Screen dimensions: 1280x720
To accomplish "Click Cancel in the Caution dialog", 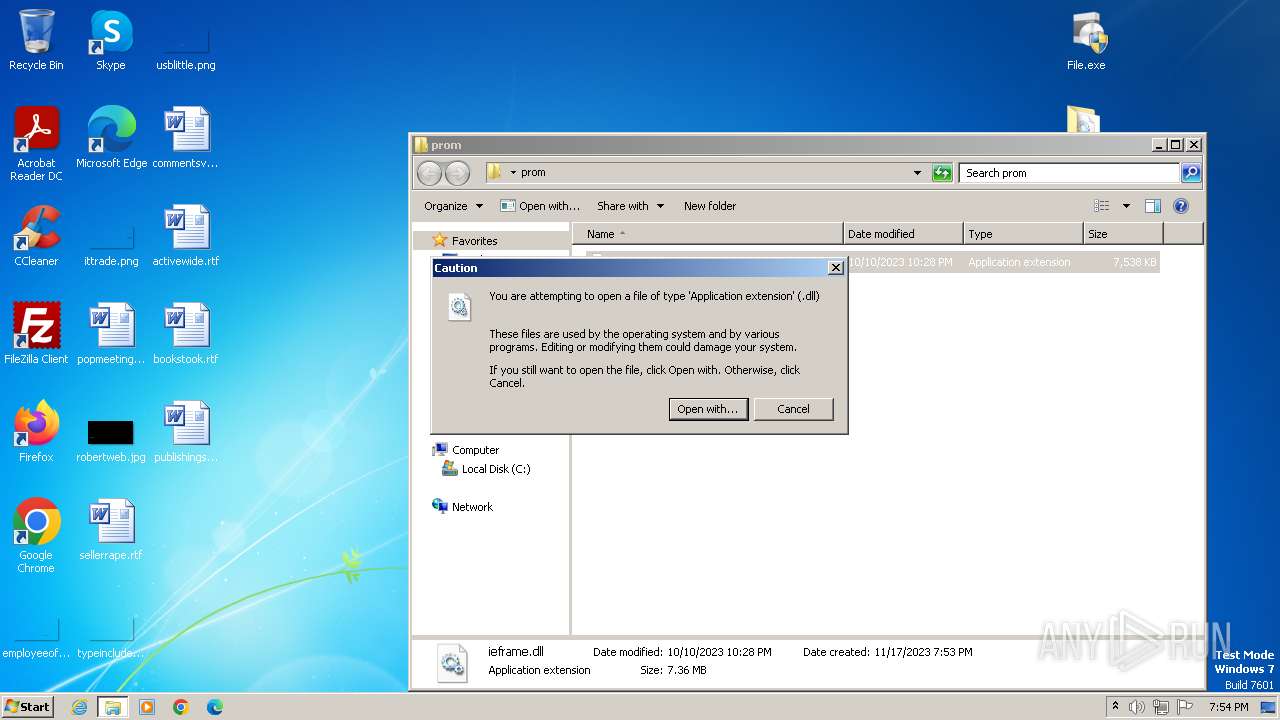I will [794, 409].
